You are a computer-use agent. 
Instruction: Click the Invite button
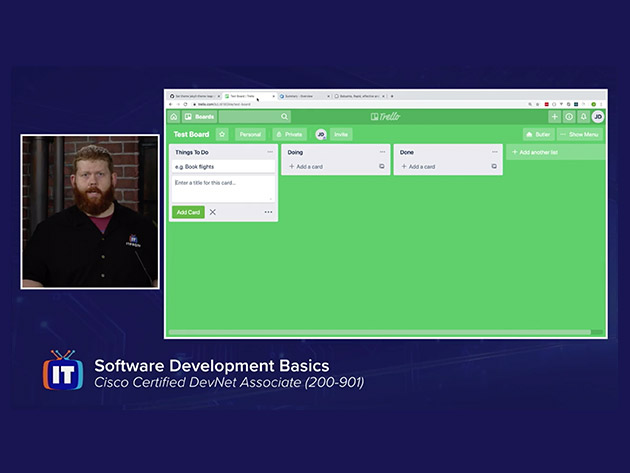click(x=341, y=134)
